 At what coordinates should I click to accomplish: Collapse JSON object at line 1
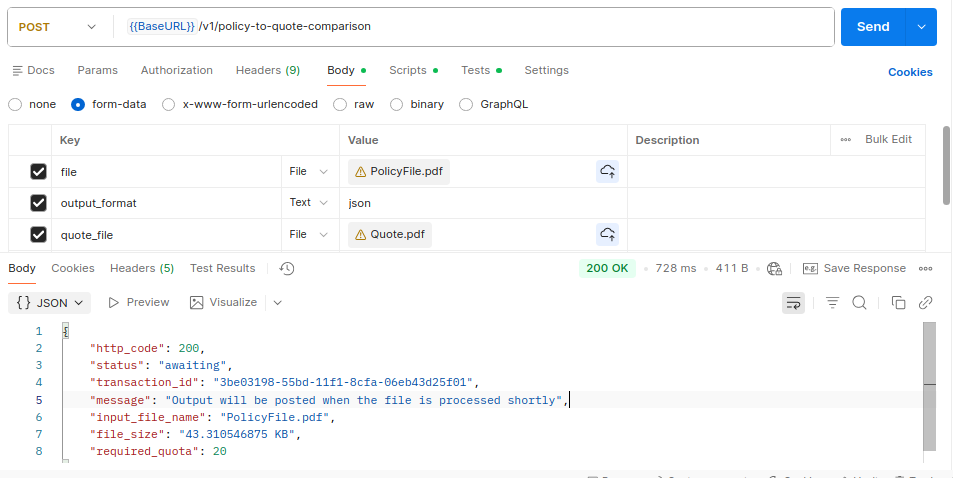pos(66,331)
